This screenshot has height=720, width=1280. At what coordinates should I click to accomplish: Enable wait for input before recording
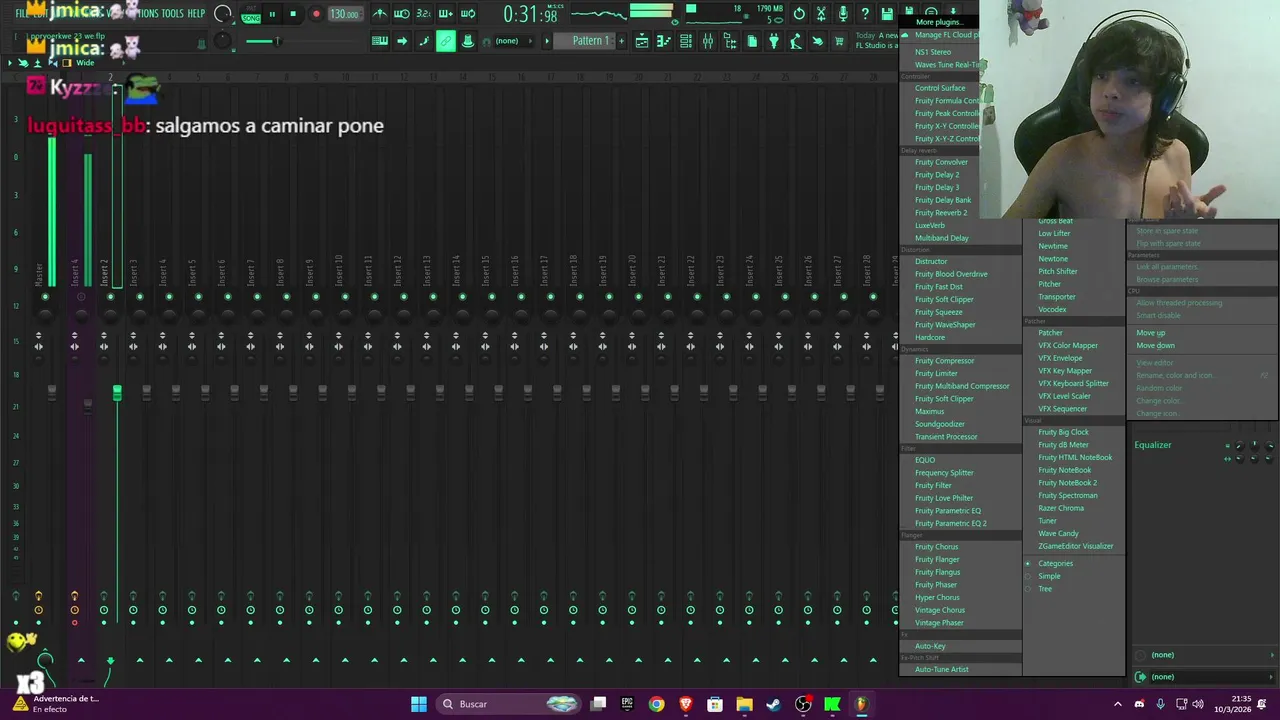402,14
